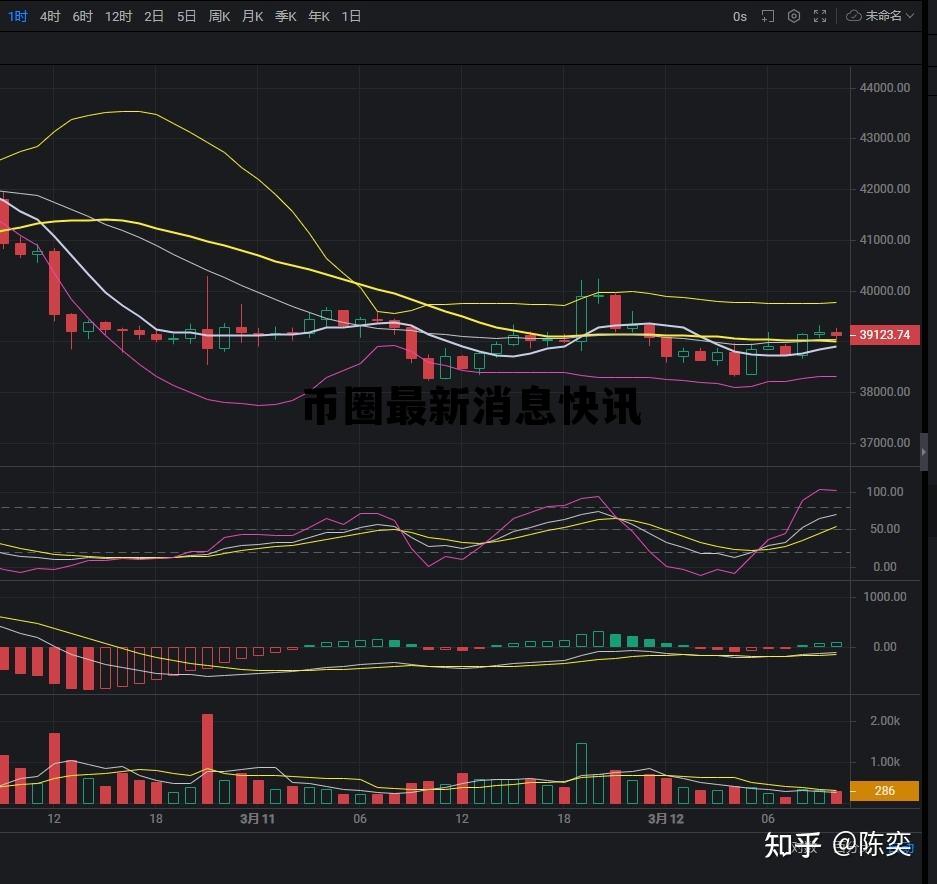
Task: Click the 37000.00 price axis label
Action: (x=885, y=443)
